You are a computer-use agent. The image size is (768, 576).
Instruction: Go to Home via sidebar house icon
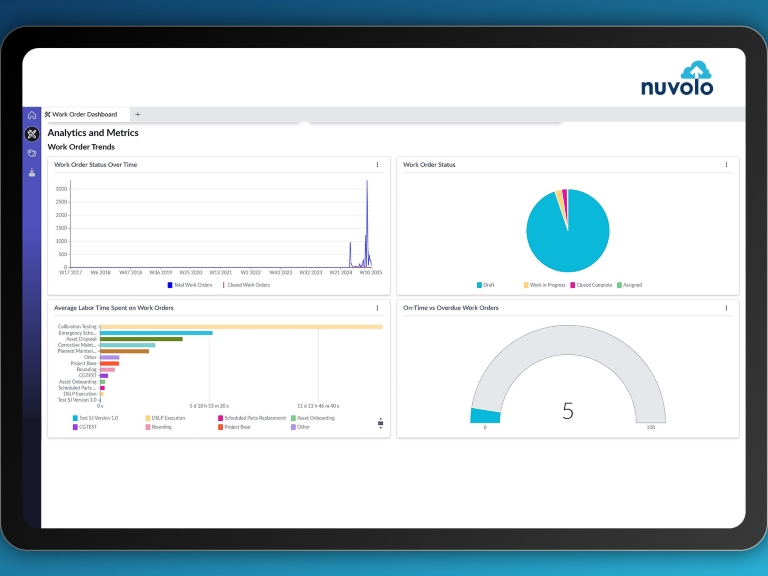click(32, 115)
